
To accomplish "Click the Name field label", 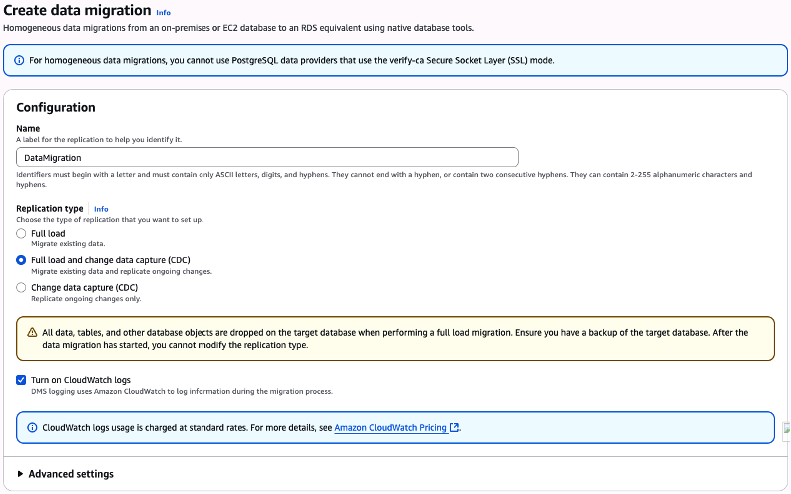I will (x=27, y=129).
